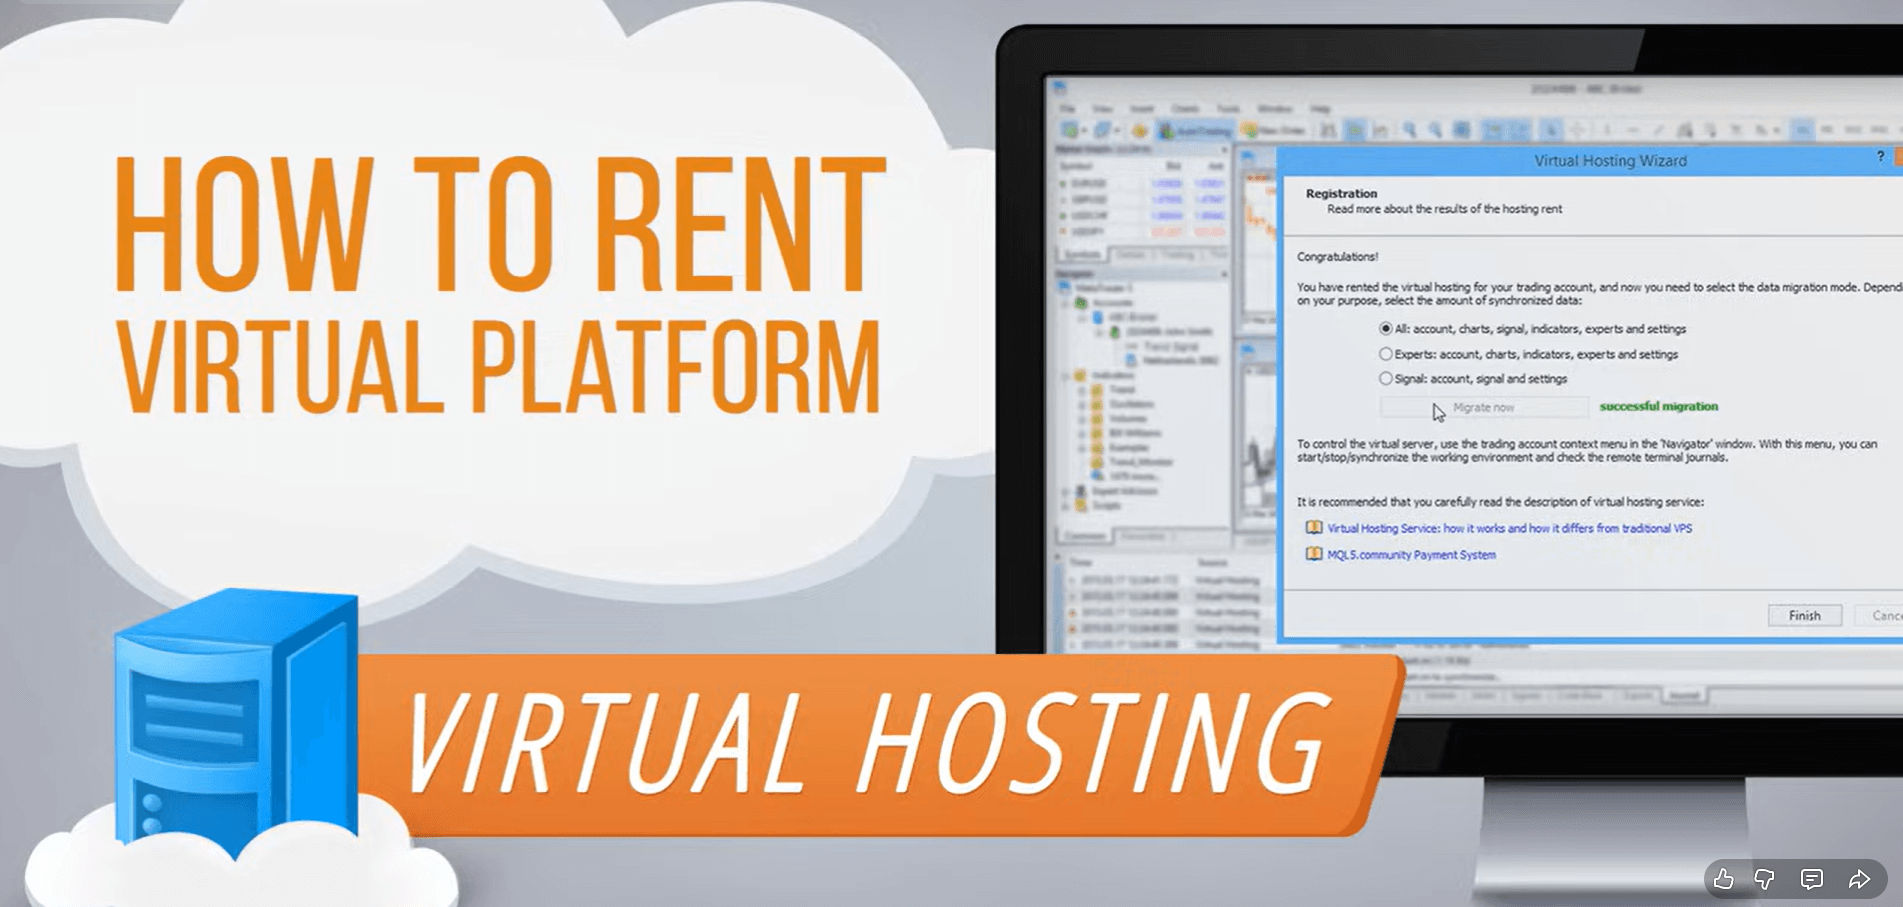Select the Accounts node in Navigator tree

tap(1104, 302)
